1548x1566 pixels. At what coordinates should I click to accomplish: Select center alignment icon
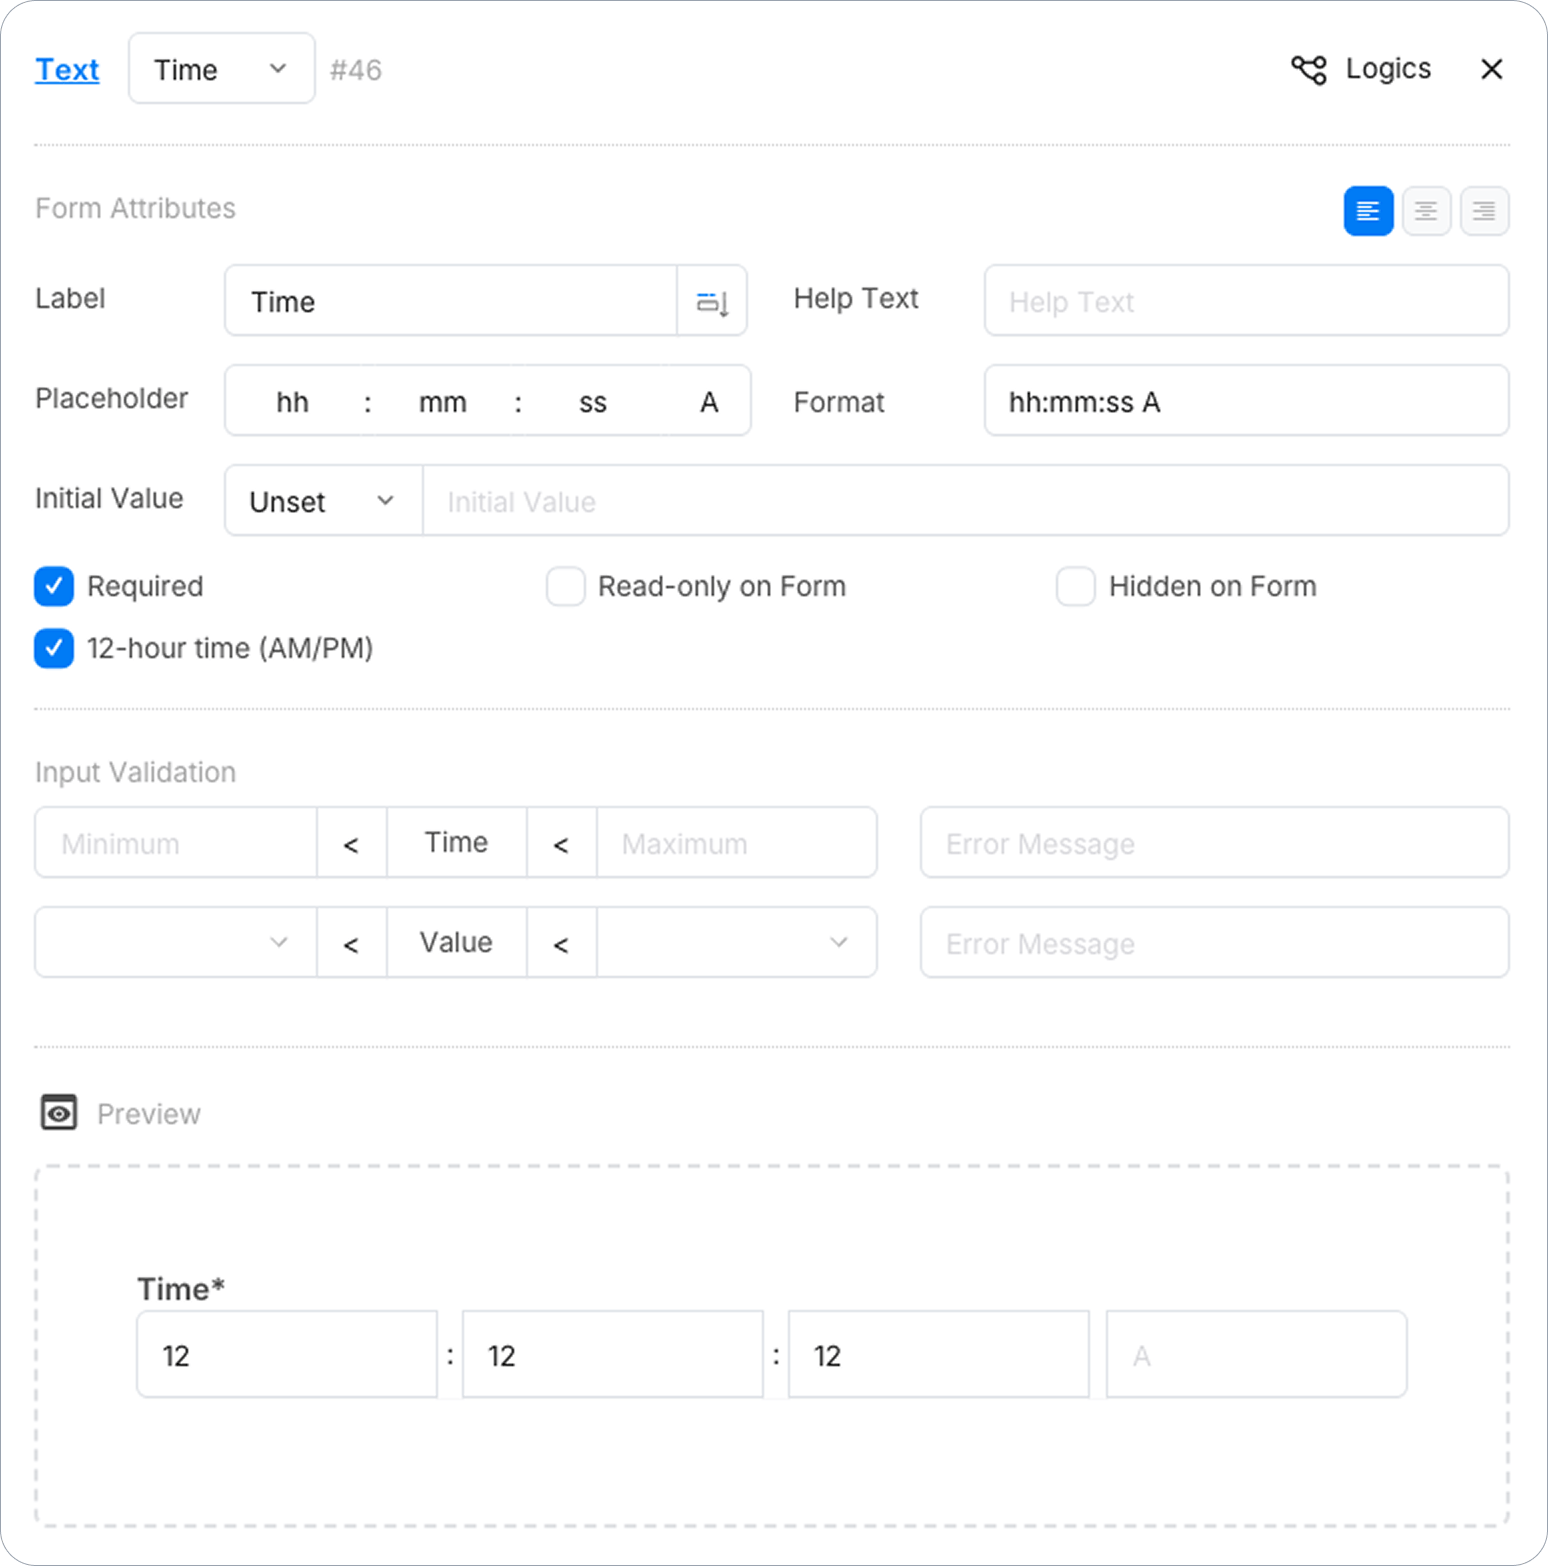point(1426,211)
